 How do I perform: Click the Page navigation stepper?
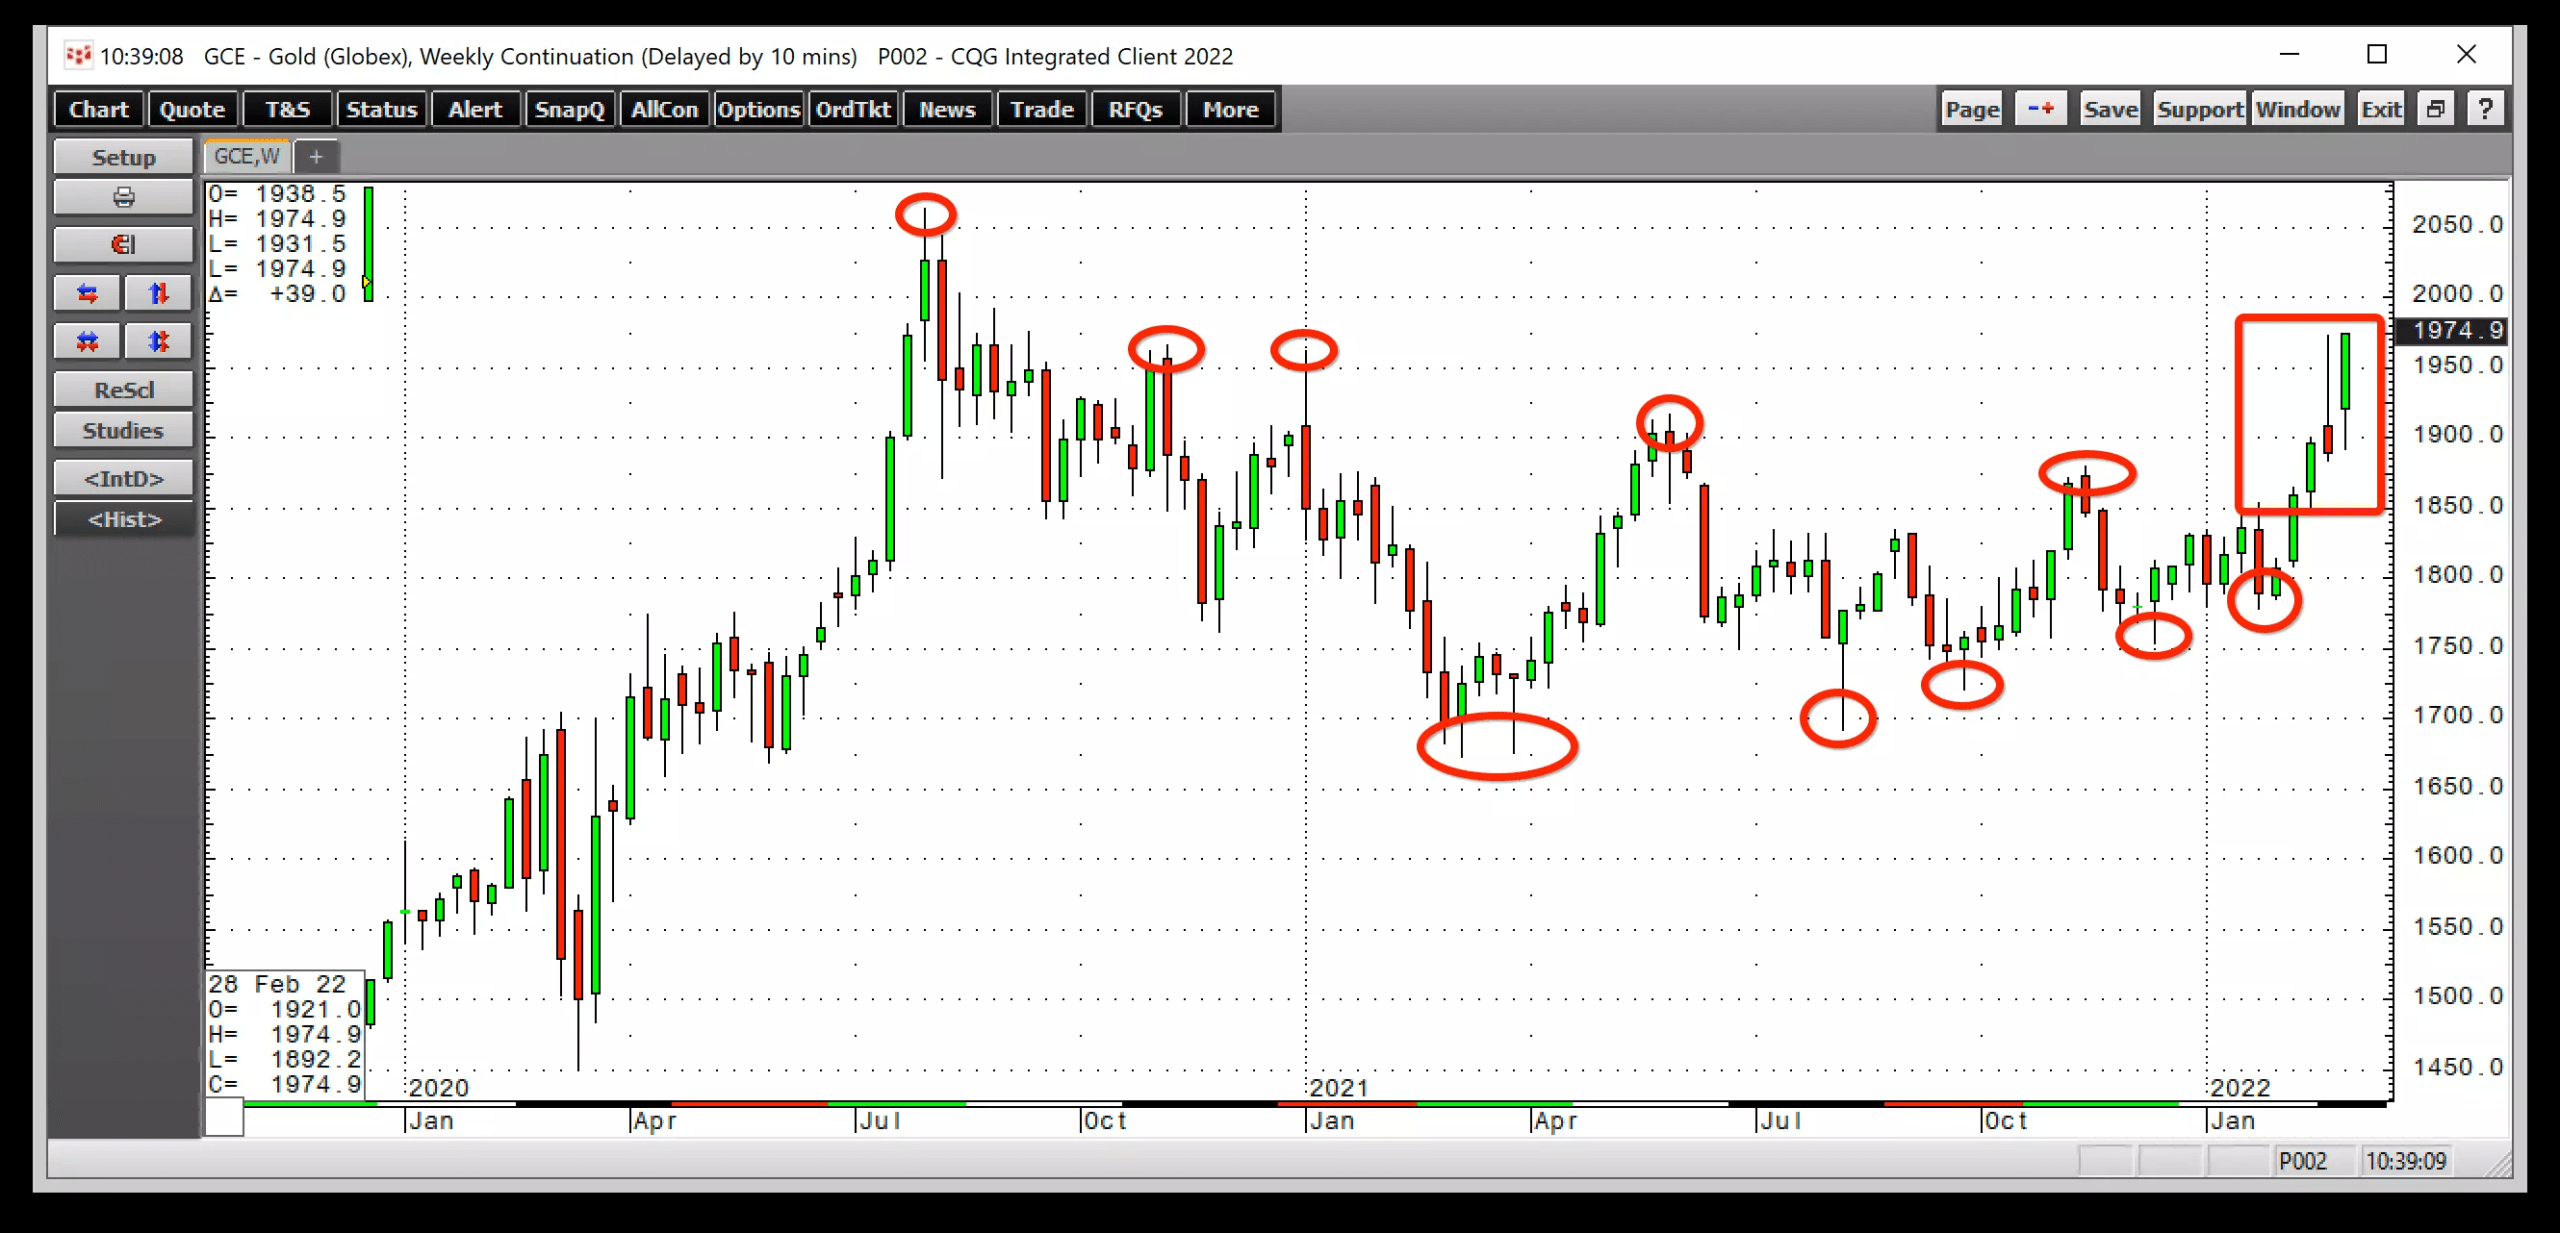click(x=2041, y=109)
